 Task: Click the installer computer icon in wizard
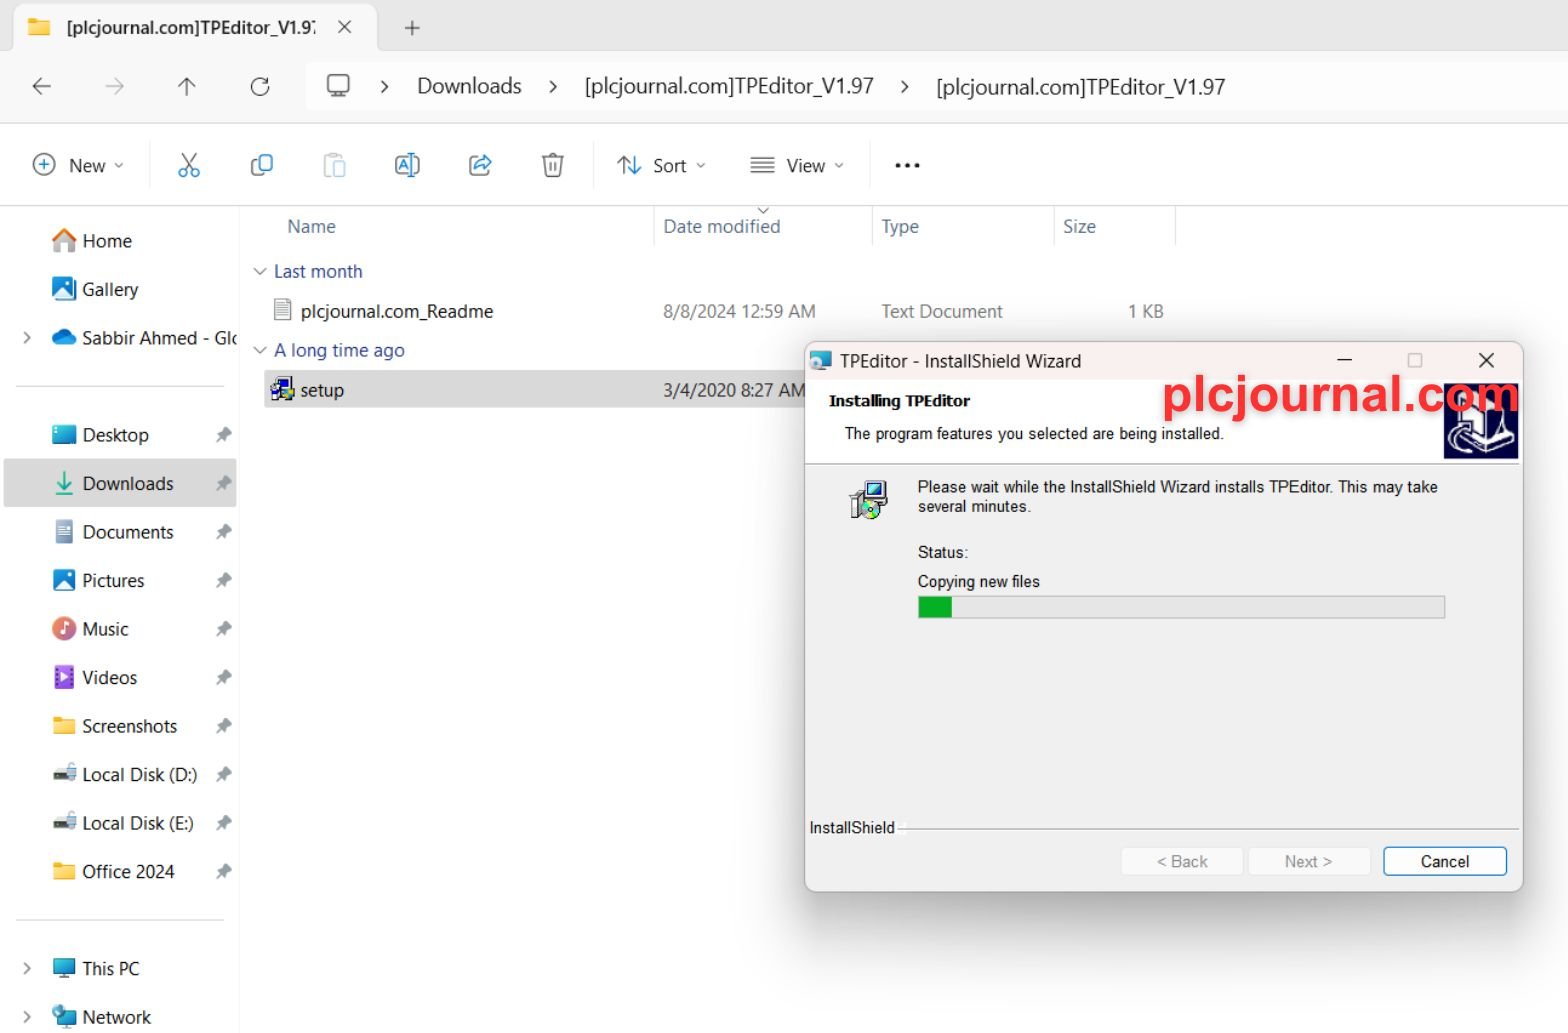(868, 499)
